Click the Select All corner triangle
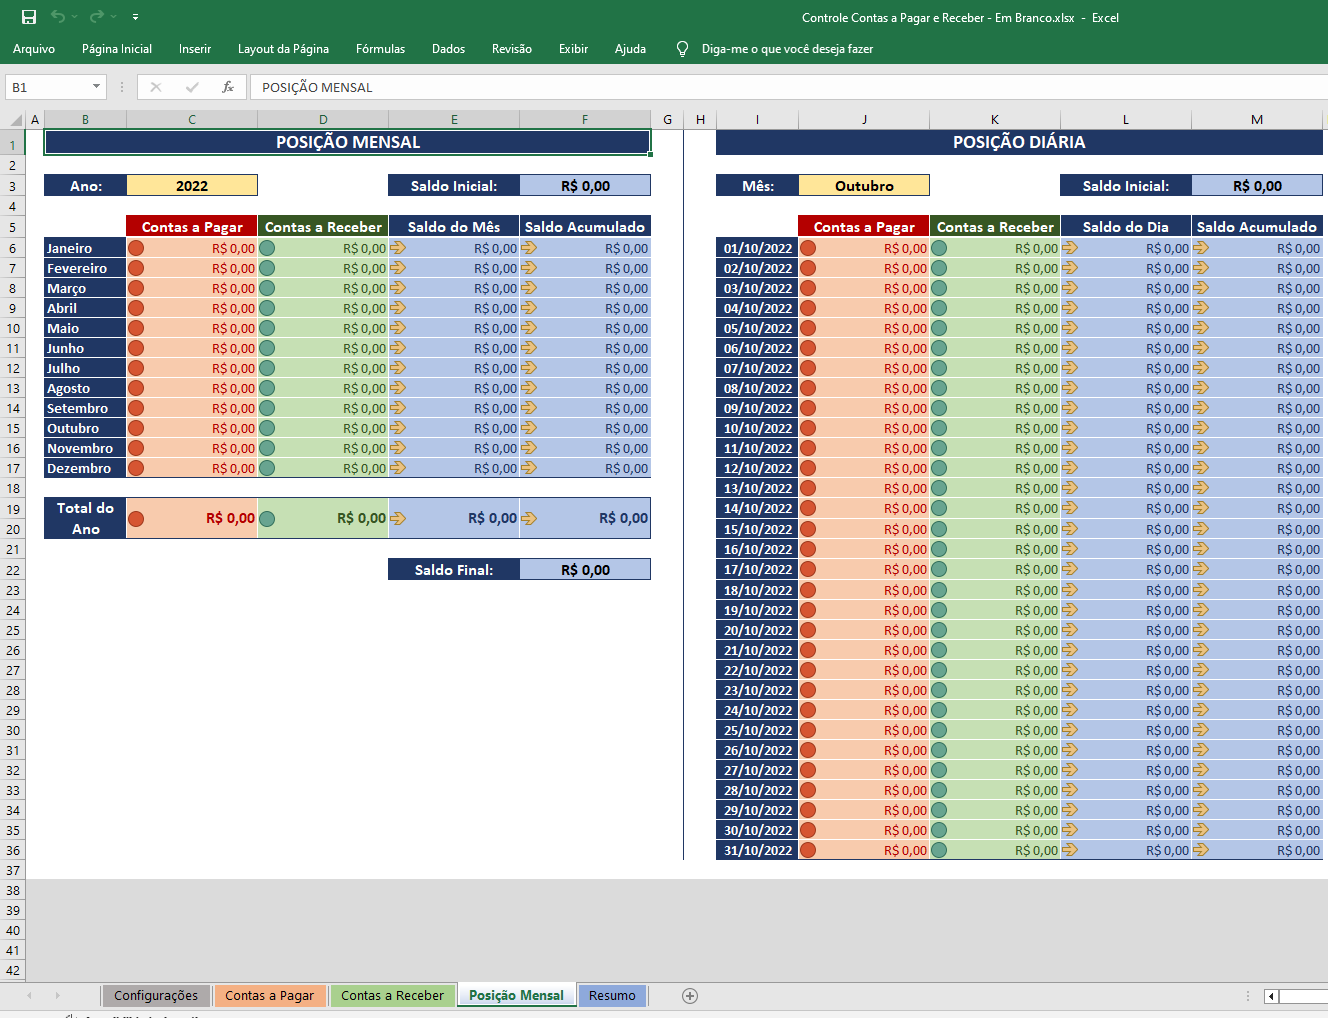This screenshot has height=1018, width=1328. point(16,120)
